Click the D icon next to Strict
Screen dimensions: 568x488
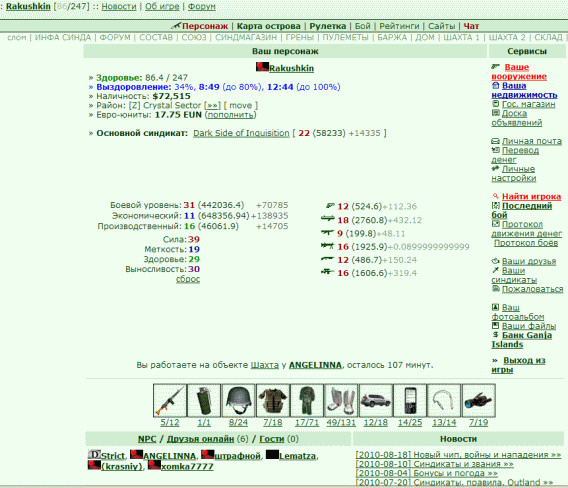click(94, 454)
